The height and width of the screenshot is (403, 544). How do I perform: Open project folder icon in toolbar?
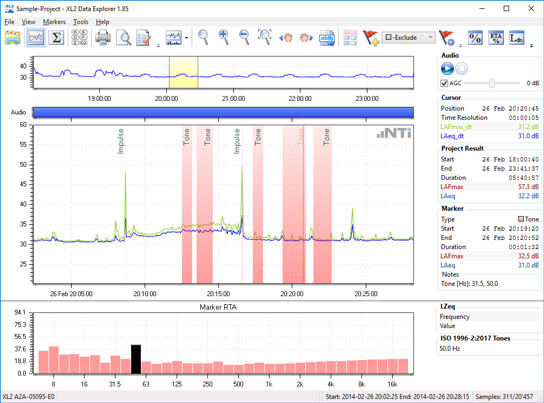pyautogui.click(x=12, y=37)
